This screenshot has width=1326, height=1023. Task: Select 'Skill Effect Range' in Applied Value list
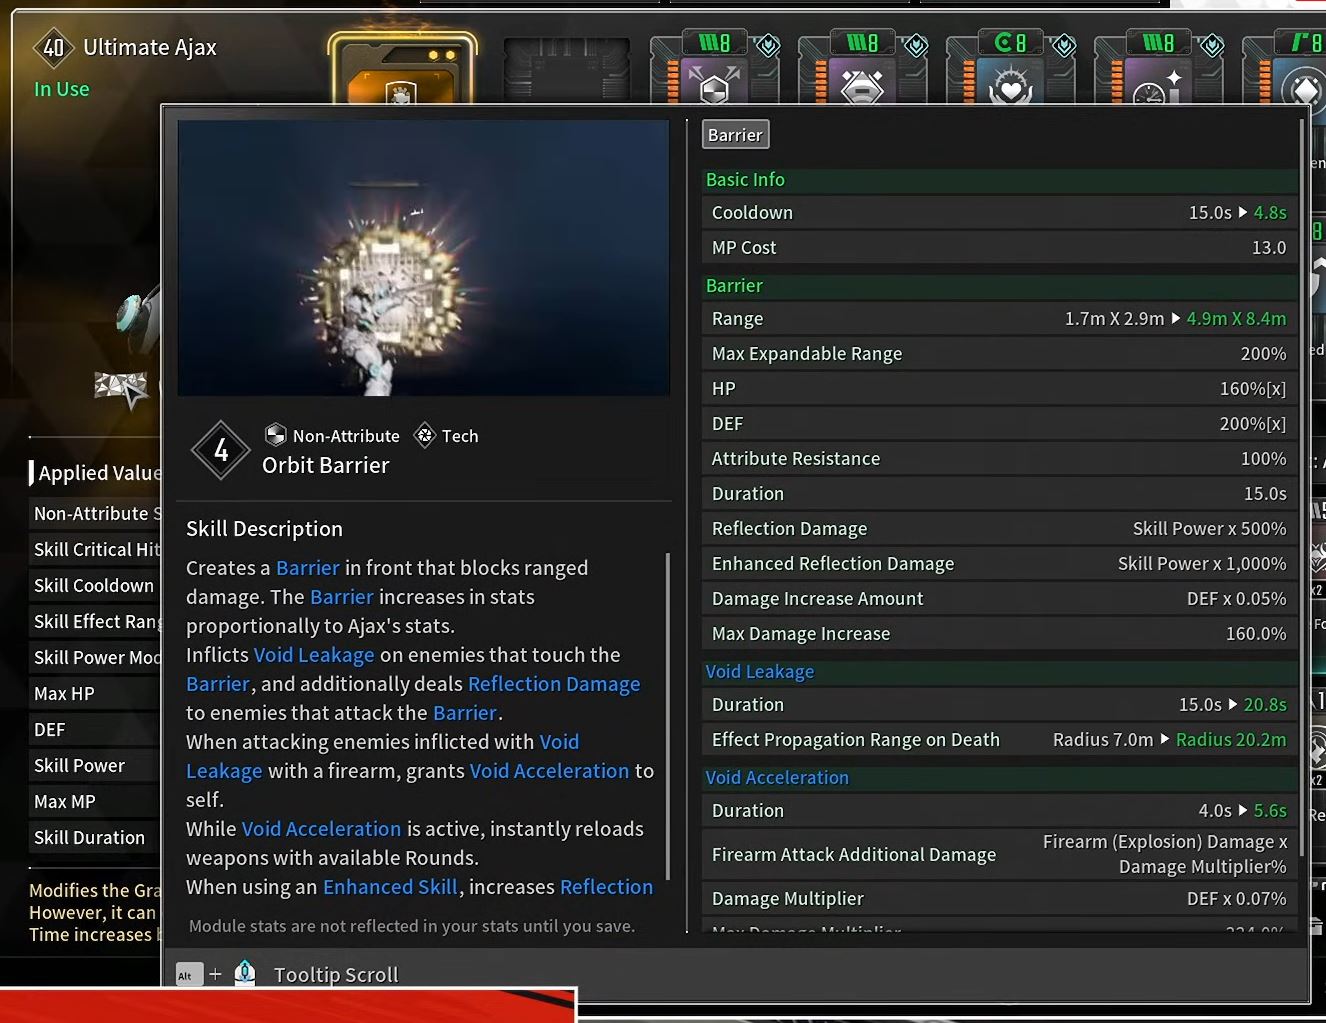tap(94, 622)
